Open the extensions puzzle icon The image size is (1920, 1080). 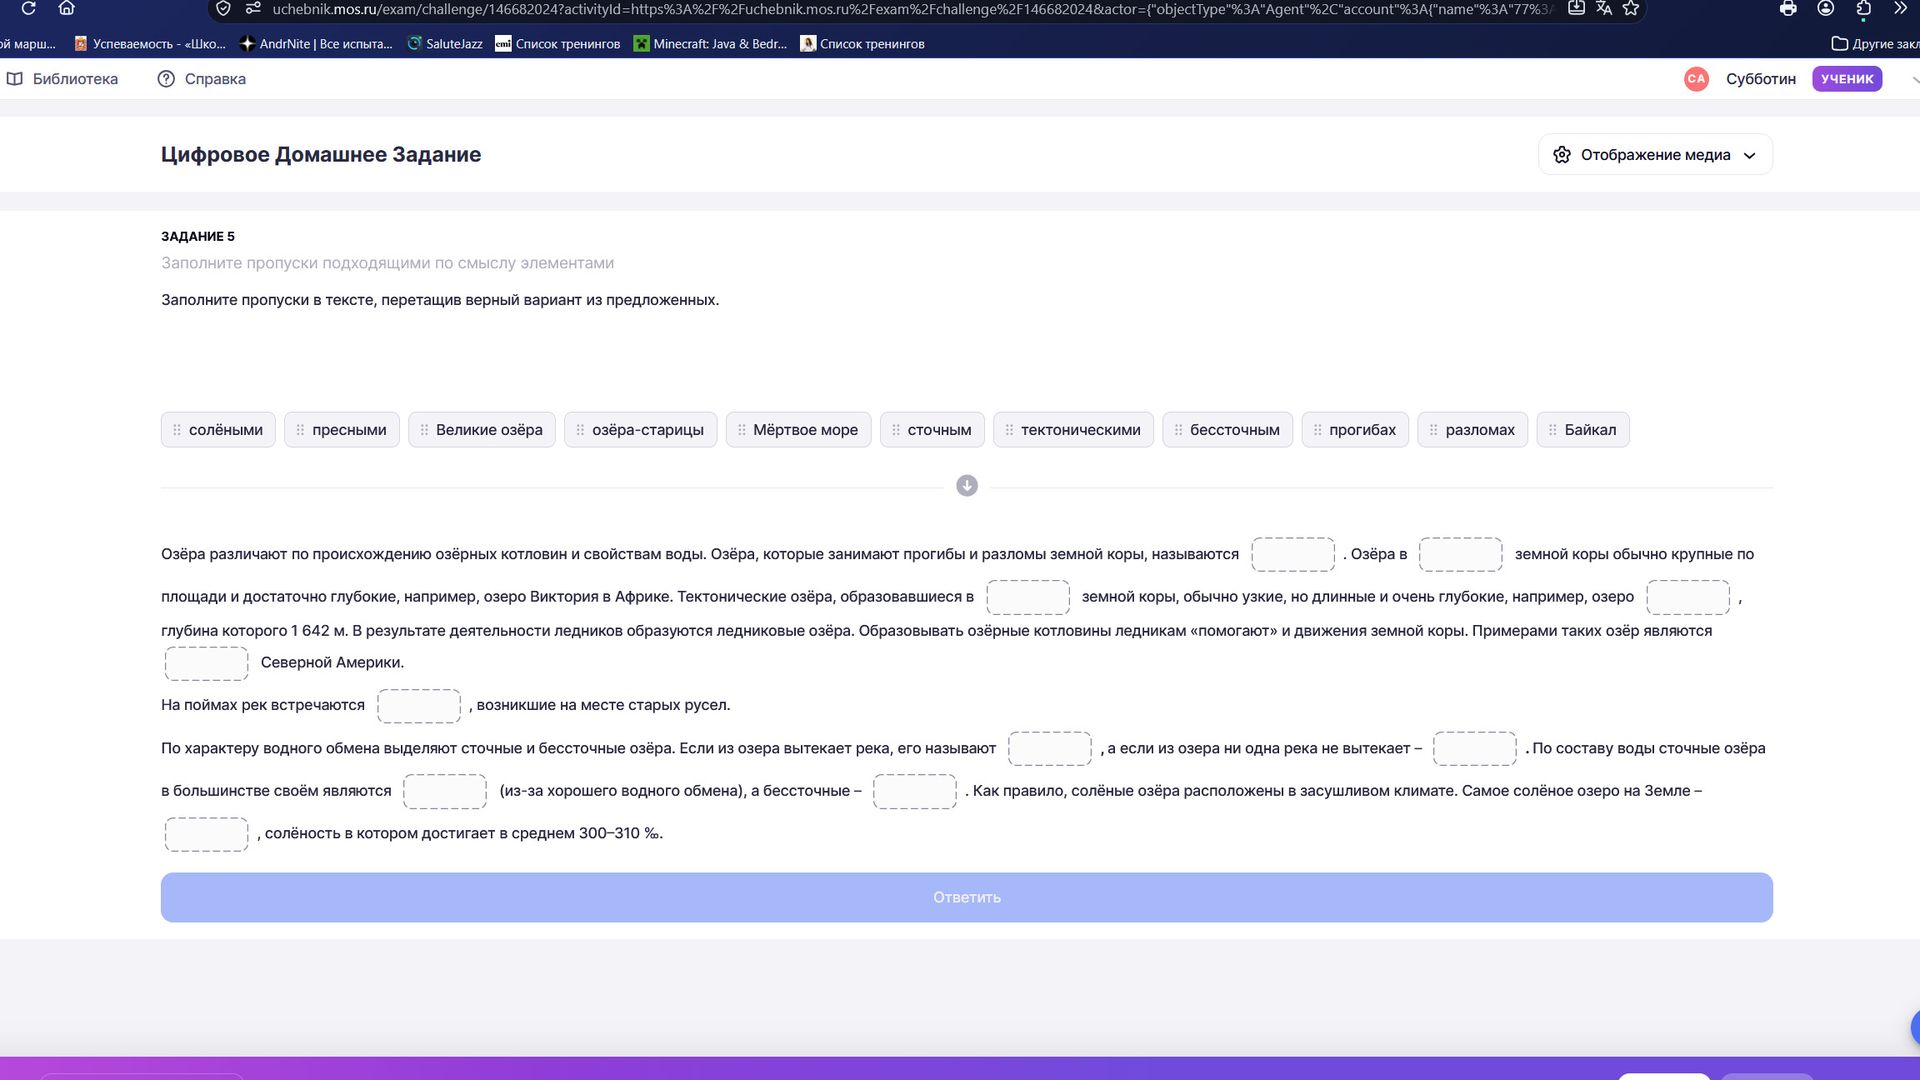[1864, 8]
